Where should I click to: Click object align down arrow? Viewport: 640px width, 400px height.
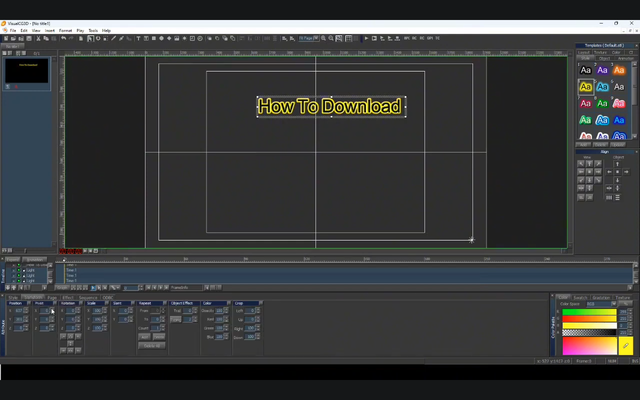pyautogui.click(x=618, y=180)
